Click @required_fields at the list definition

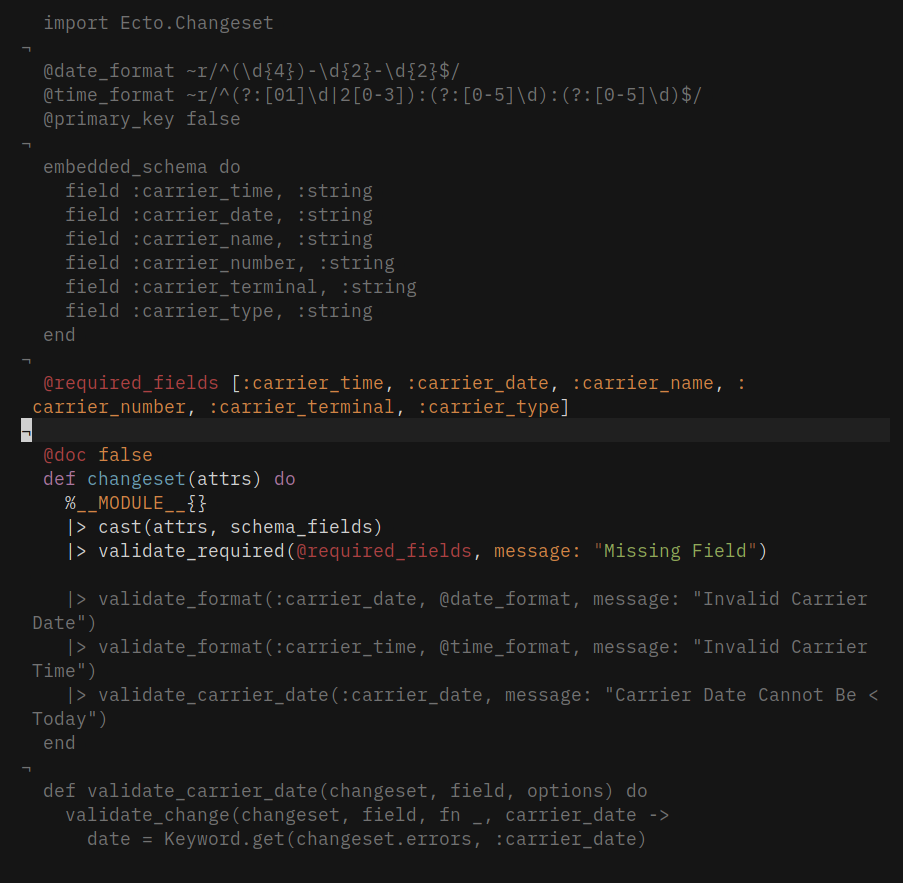coord(130,383)
